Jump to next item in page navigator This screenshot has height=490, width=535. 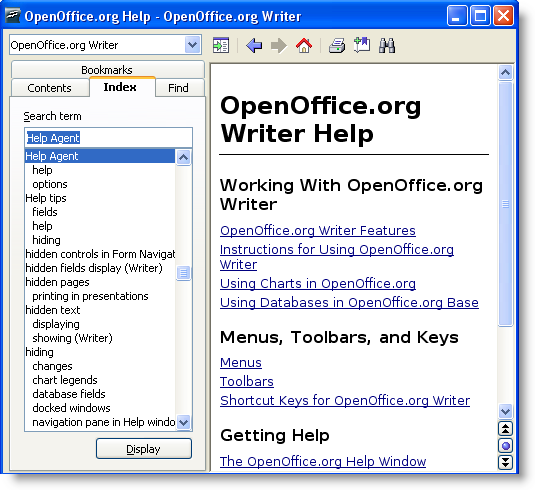[x=505, y=463]
